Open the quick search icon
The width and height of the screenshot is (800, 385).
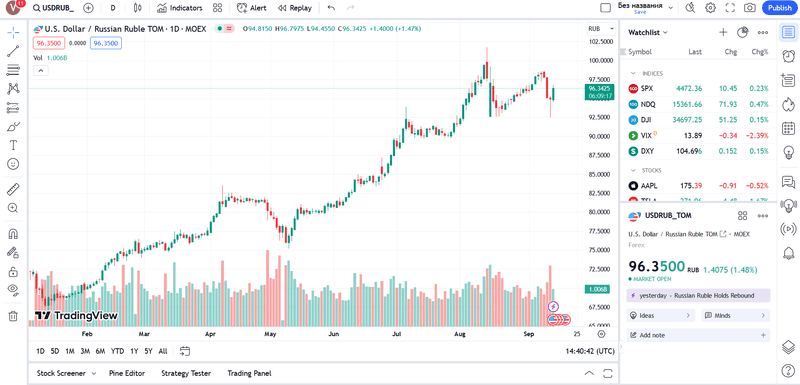pos(690,8)
